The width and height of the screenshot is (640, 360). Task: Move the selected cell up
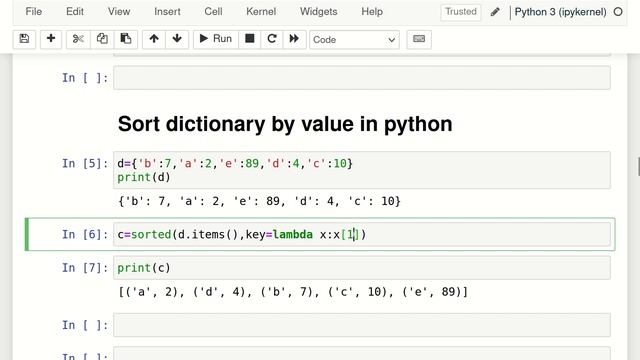[154, 39]
